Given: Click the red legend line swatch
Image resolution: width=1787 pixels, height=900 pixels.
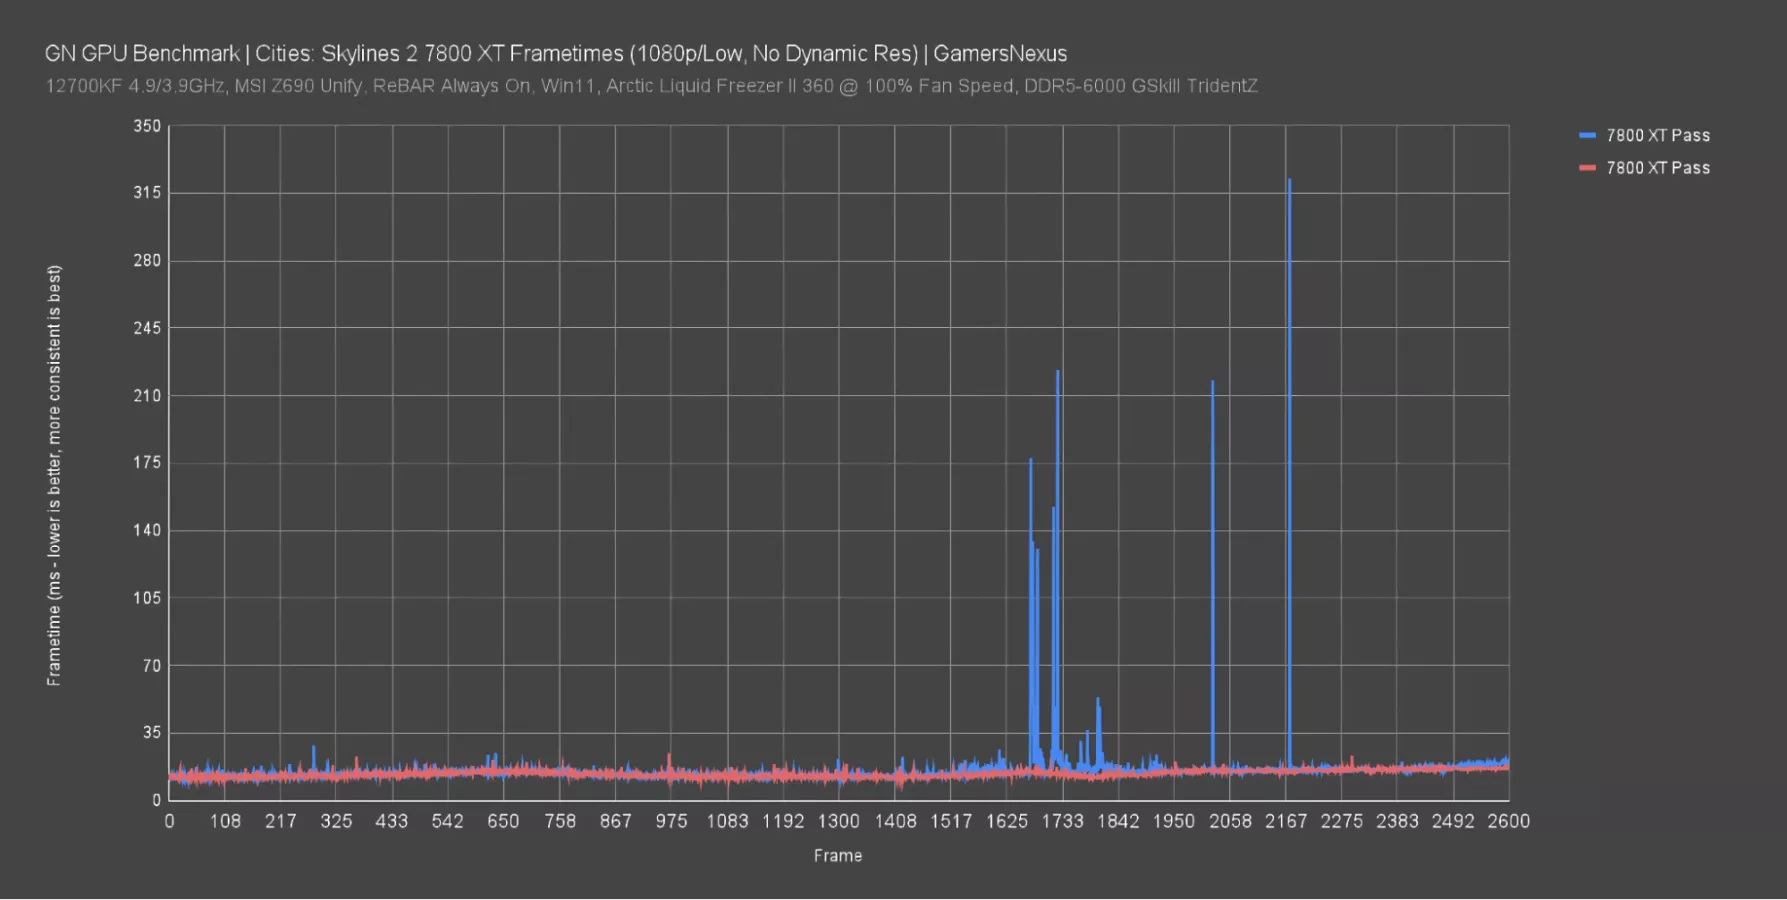Looking at the screenshot, I should click(x=1587, y=168).
